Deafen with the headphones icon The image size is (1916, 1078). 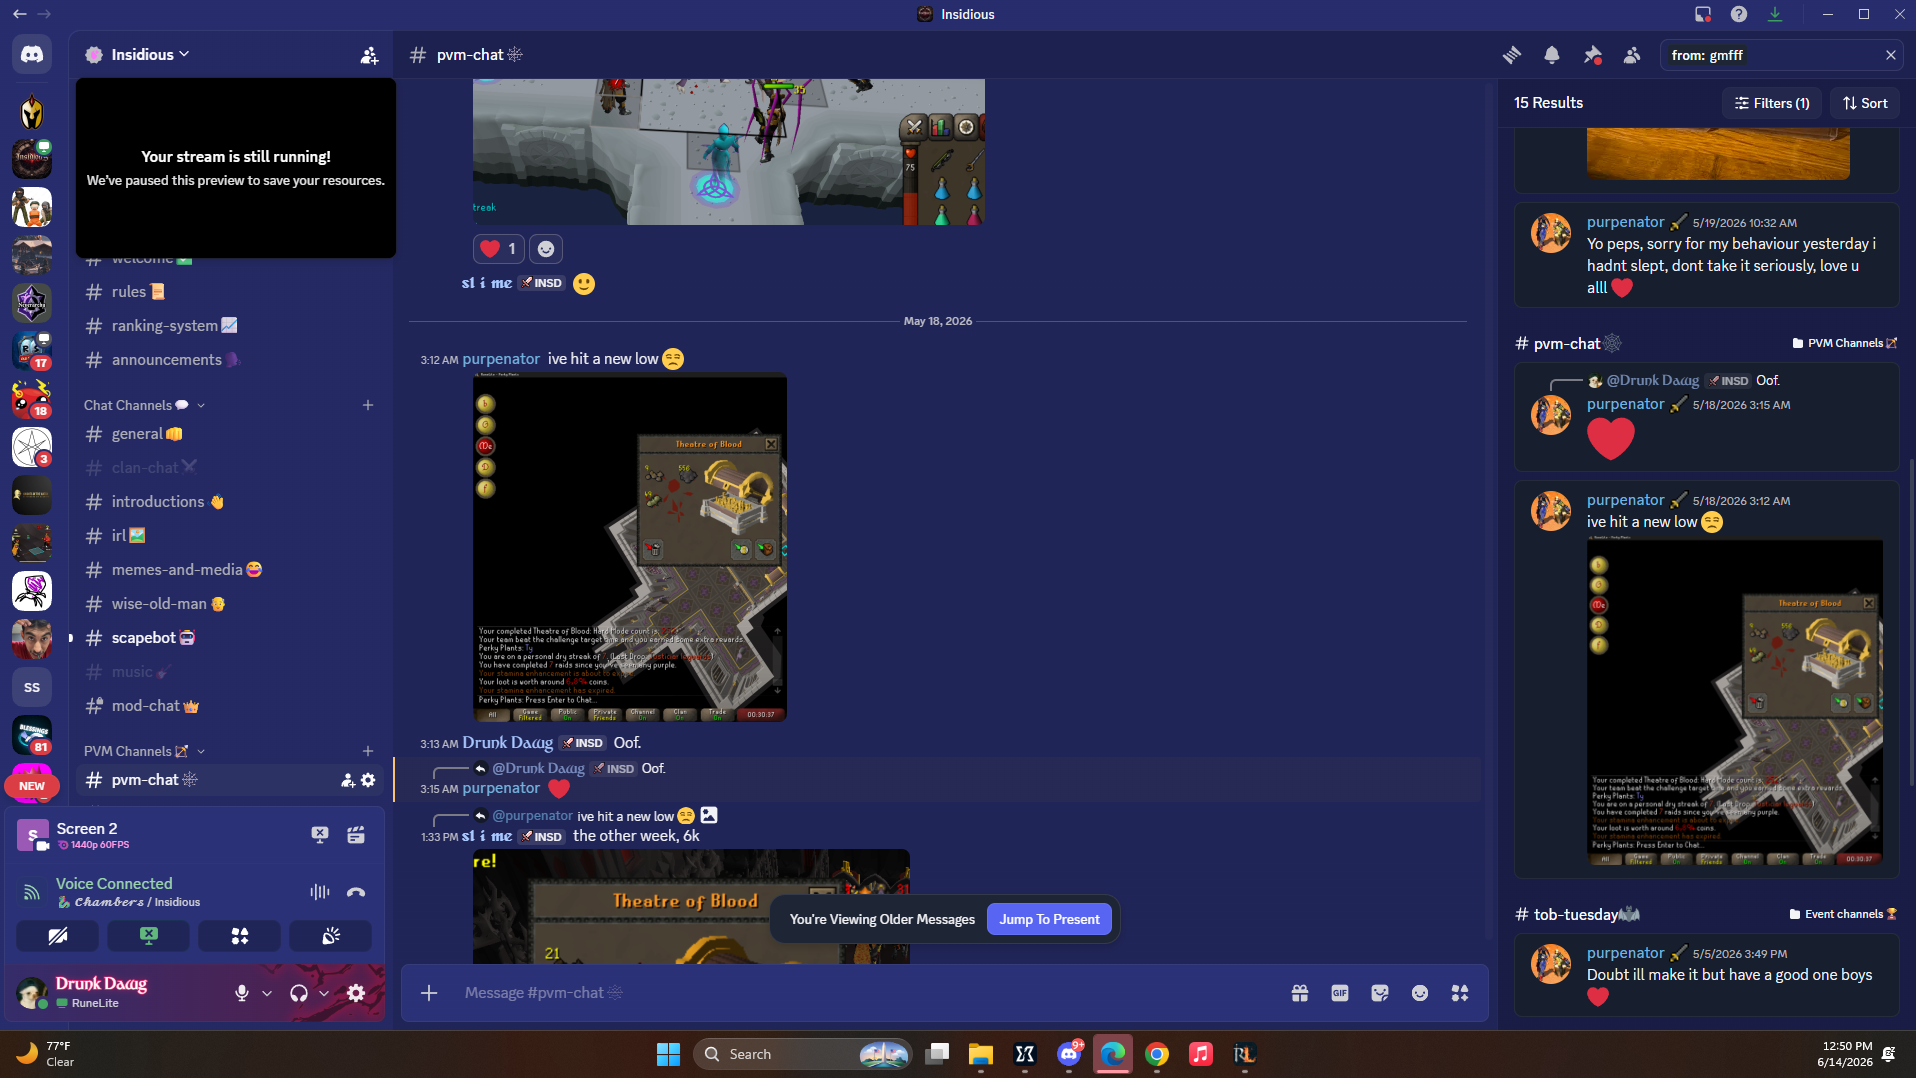tap(298, 993)
